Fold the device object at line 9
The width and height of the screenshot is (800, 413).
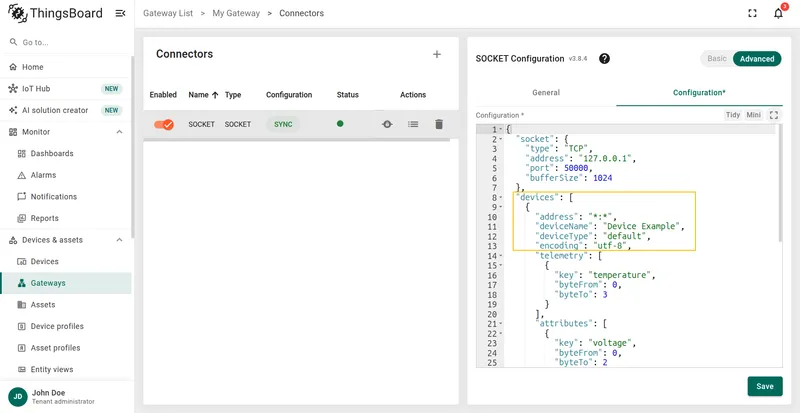coord(501,207)
